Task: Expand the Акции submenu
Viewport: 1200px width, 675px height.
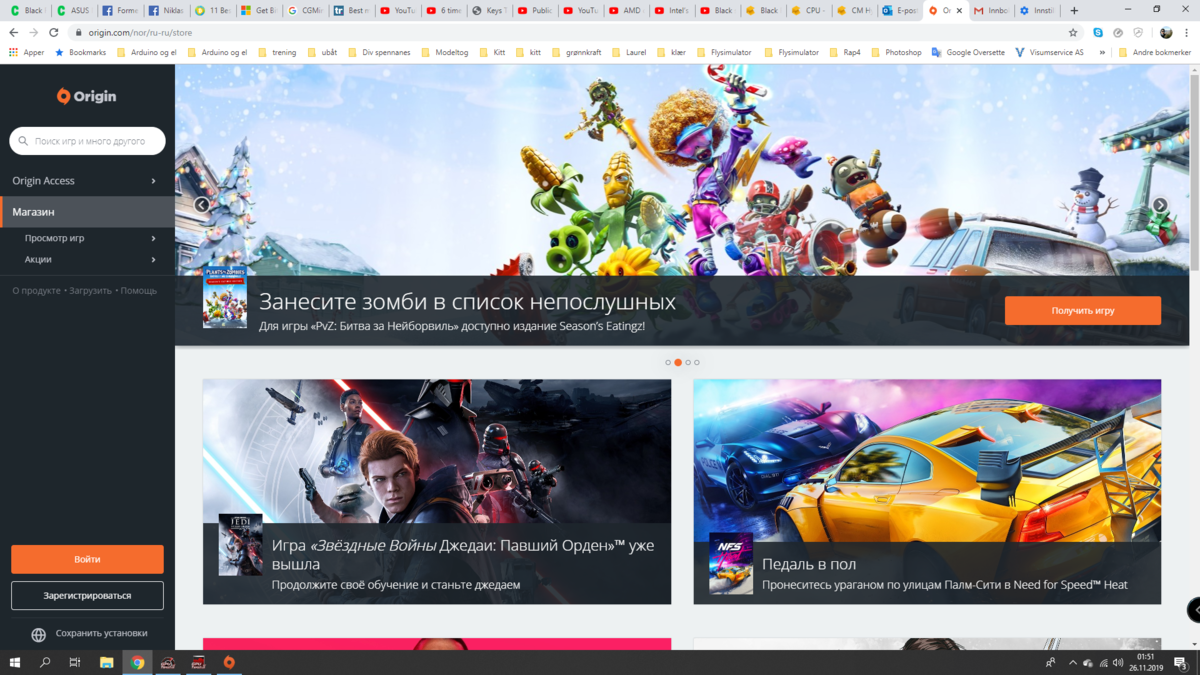Action: (153, 259)
